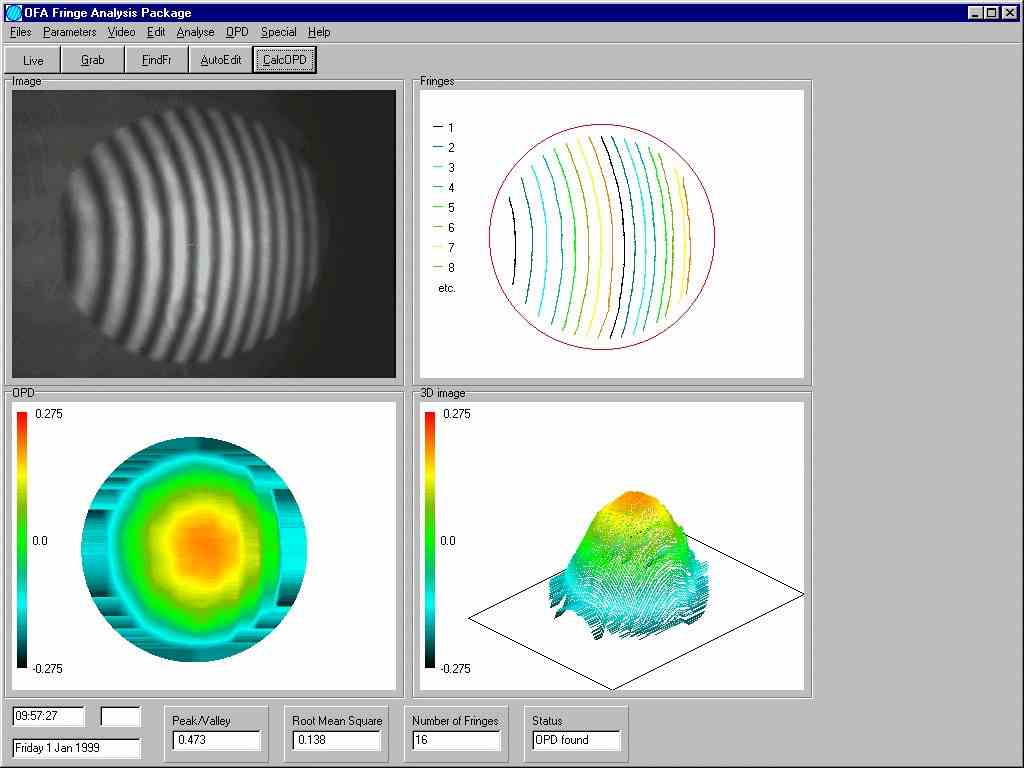Click the Number of Fringes field
1024x768 pixels.
[456, 740]
